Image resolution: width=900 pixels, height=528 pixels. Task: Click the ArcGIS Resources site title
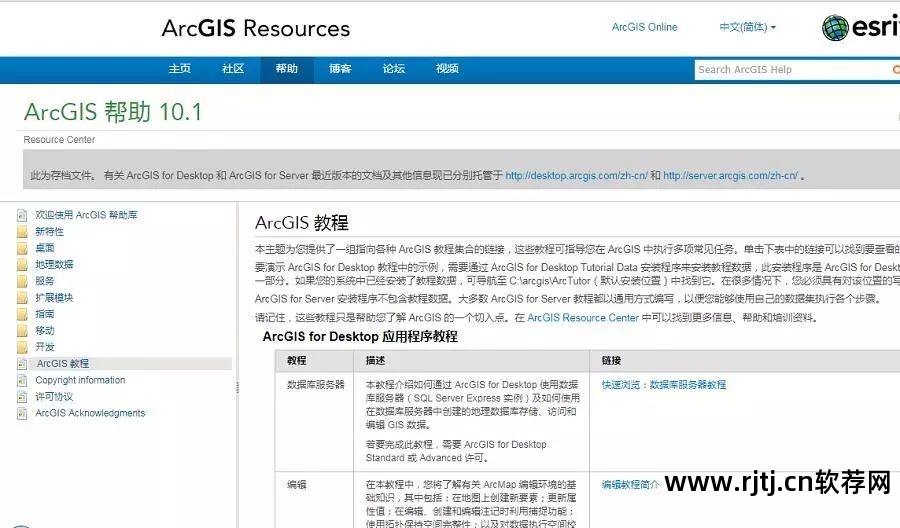pos(255,28)
